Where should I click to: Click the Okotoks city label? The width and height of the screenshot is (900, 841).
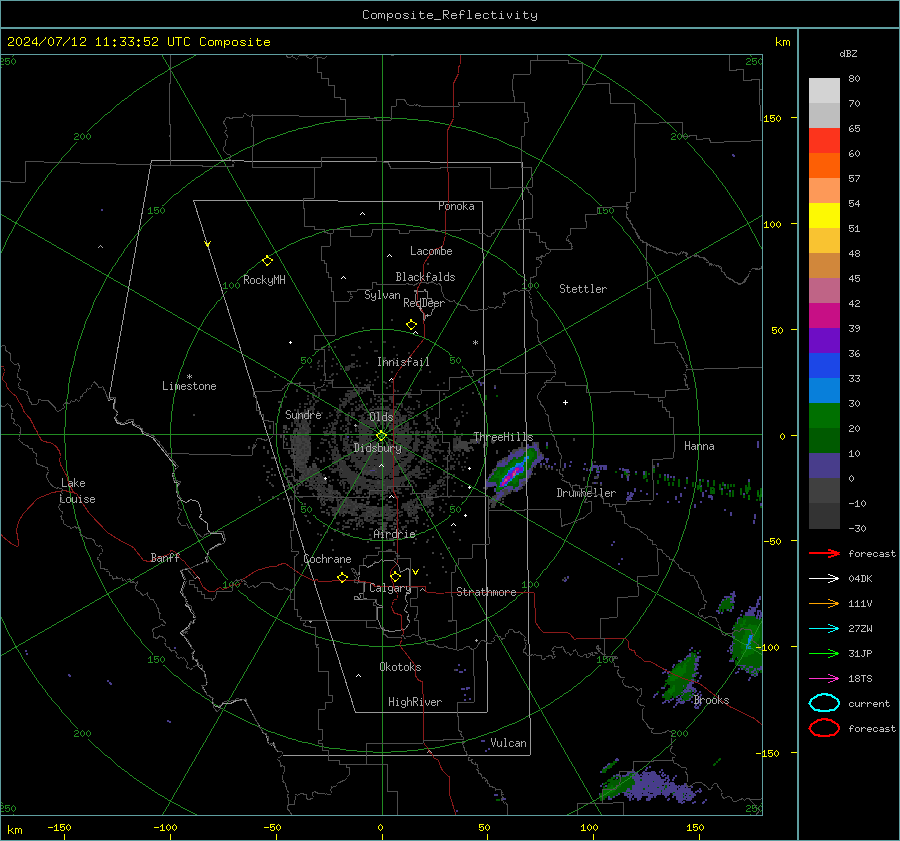(400, 667)
